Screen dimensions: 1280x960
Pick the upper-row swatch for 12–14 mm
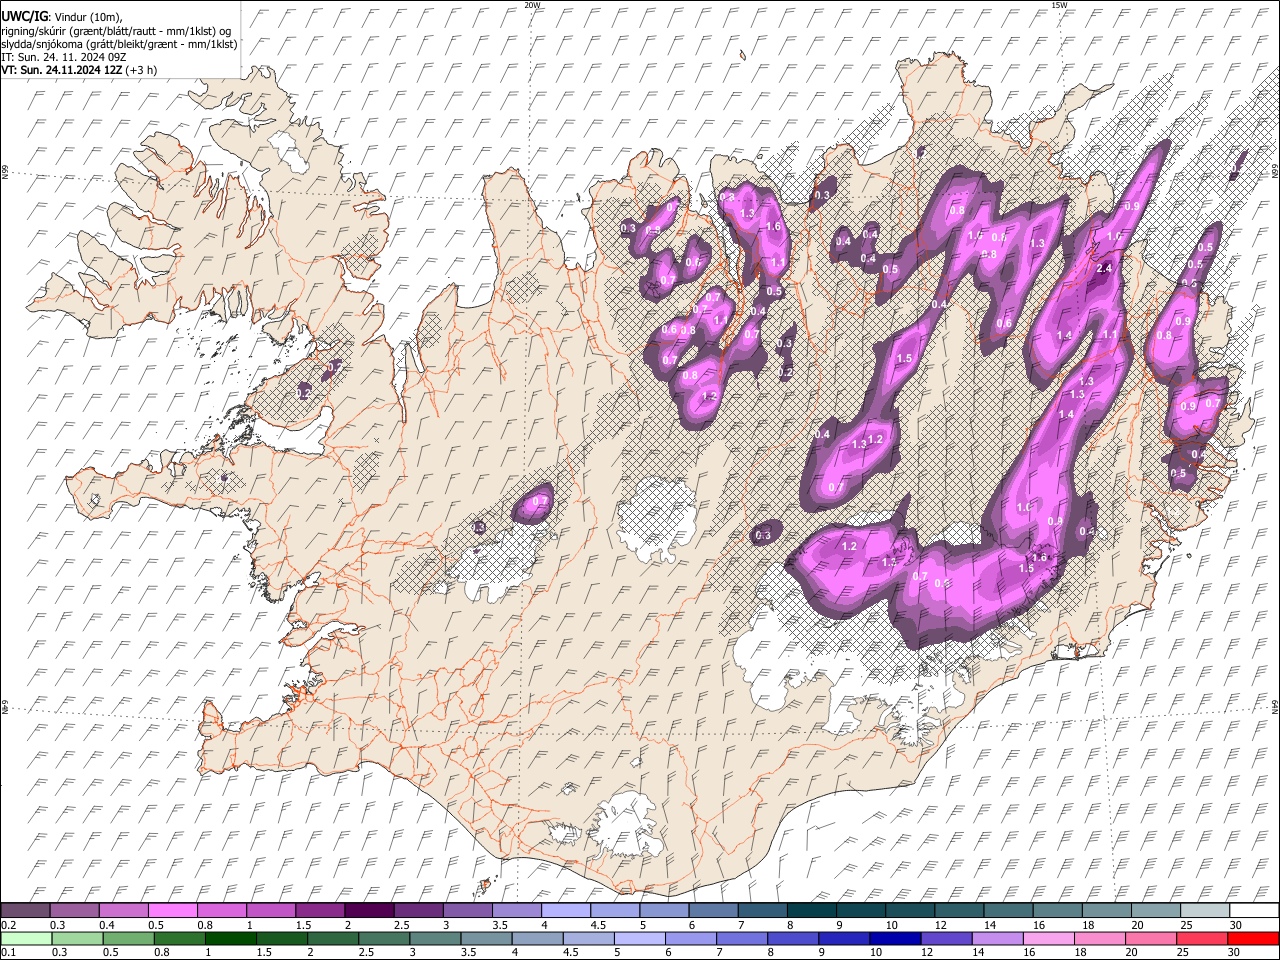[959, 911]
